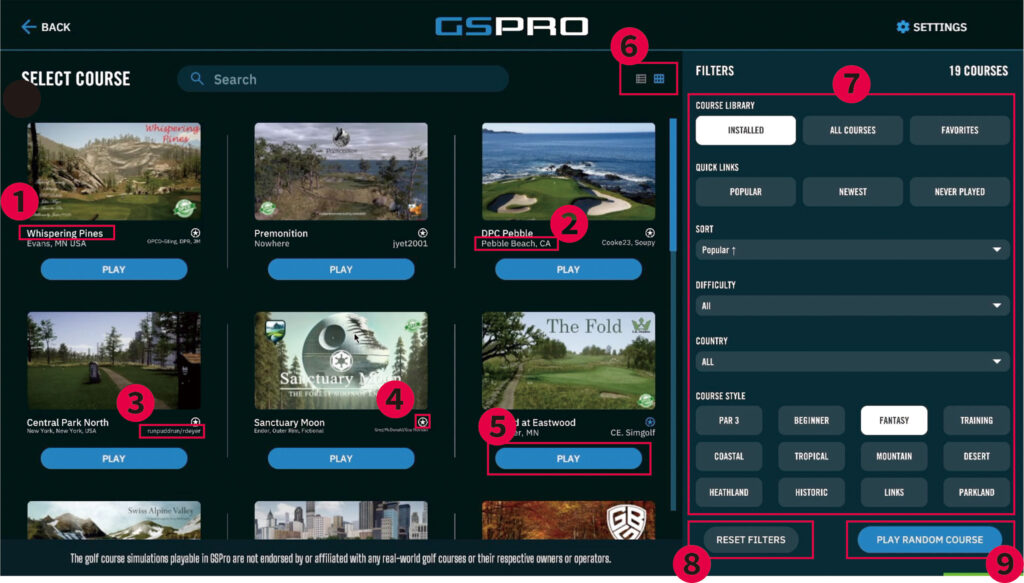Screen dimensions: 1024x583
Task: Enable the Par 3 course style filter
Action: (x=729, y=420)
